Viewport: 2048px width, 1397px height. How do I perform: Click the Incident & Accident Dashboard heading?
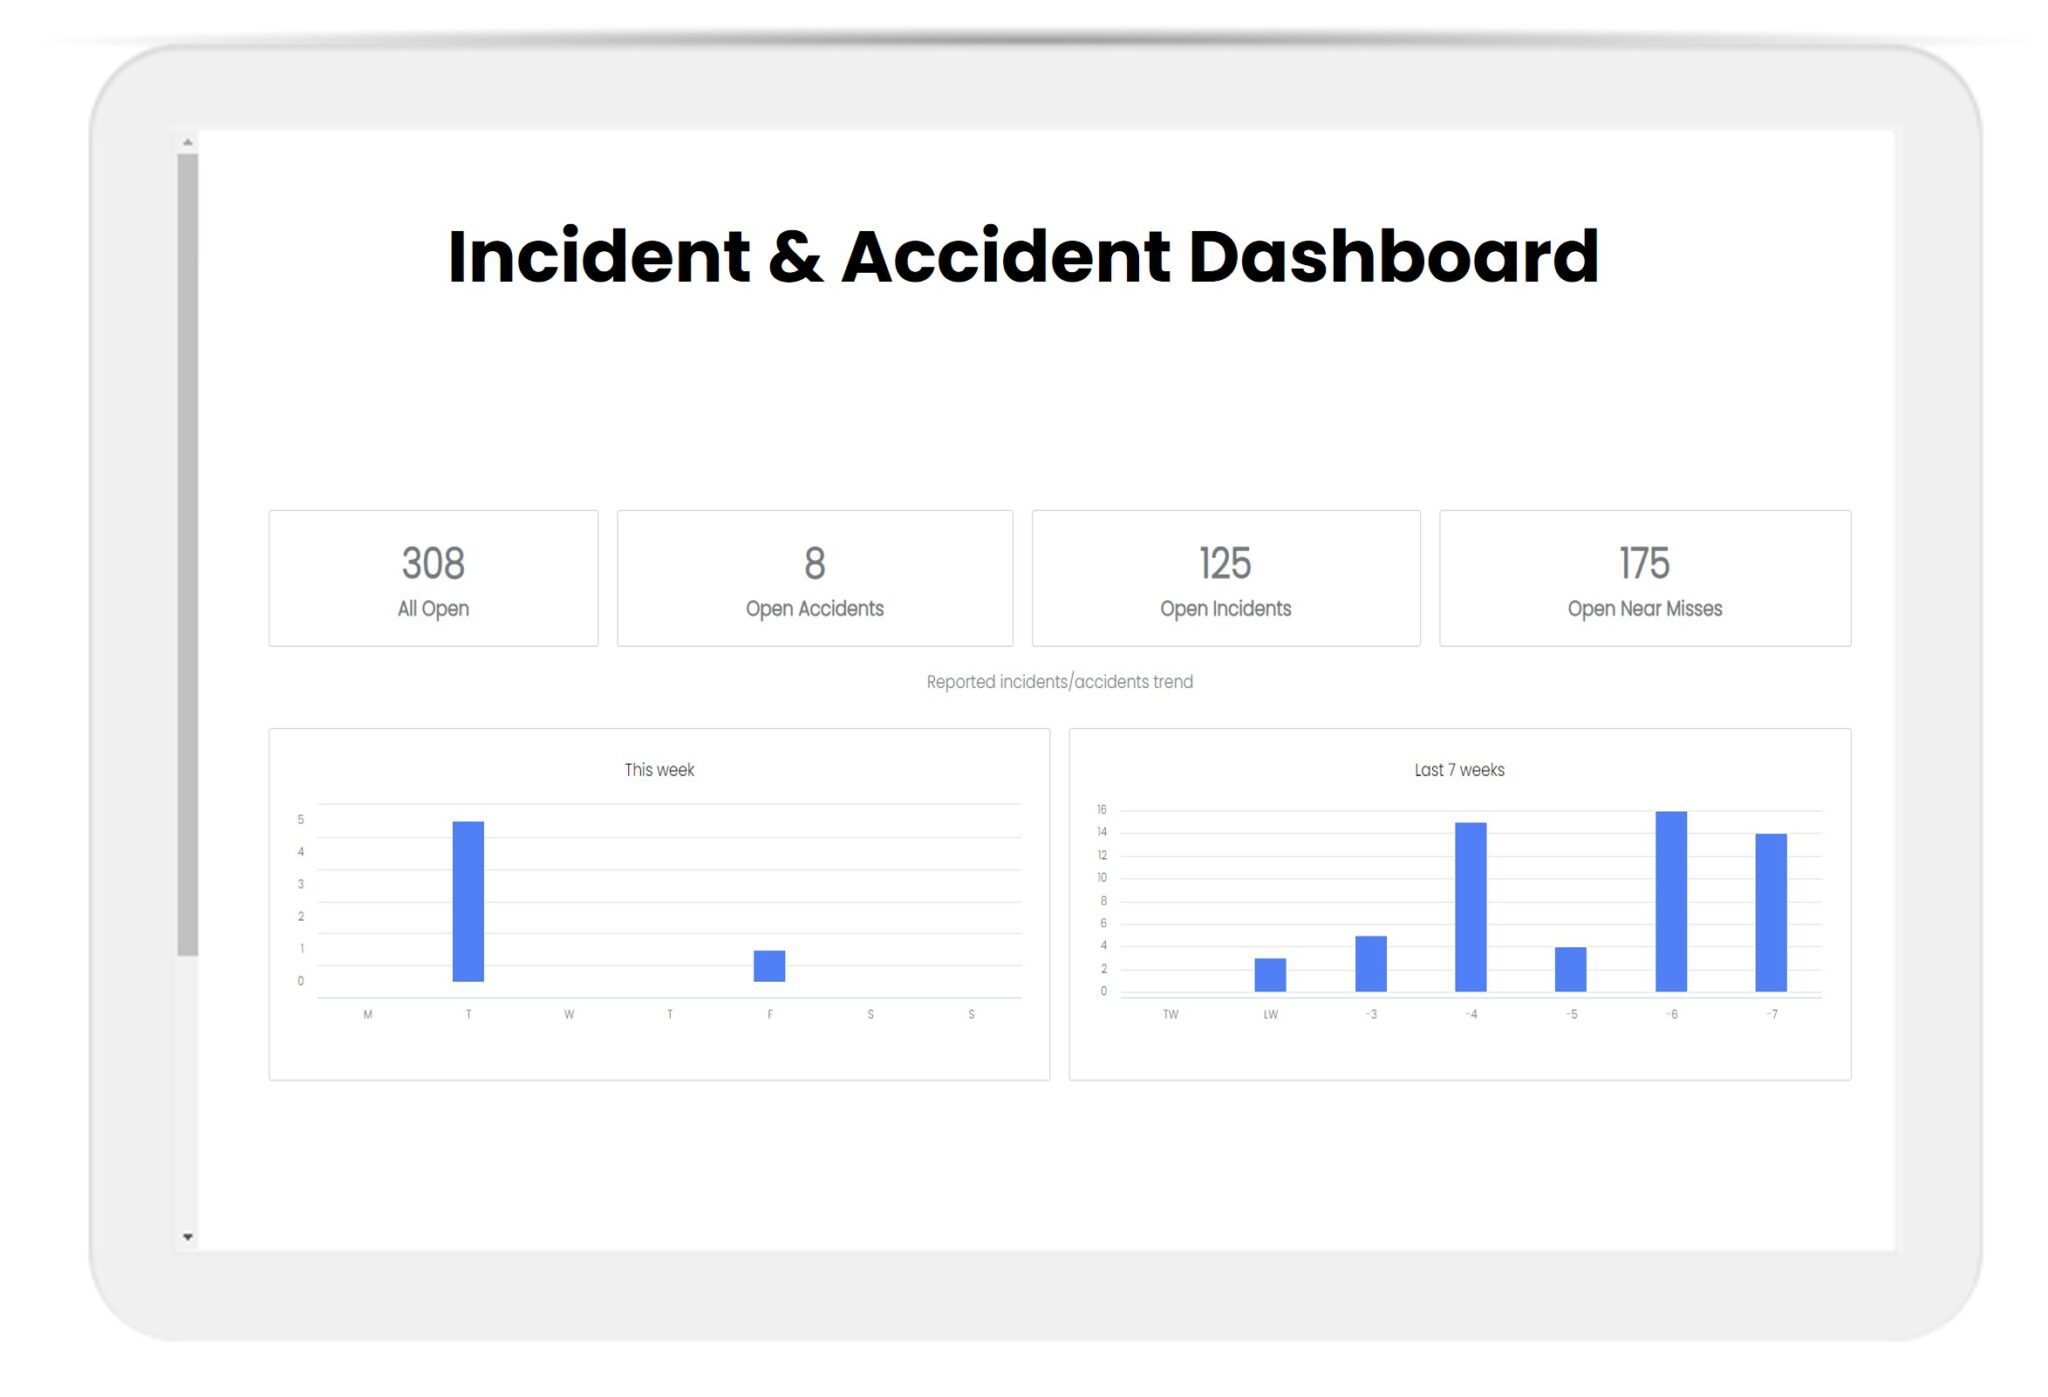(1022, 258)
